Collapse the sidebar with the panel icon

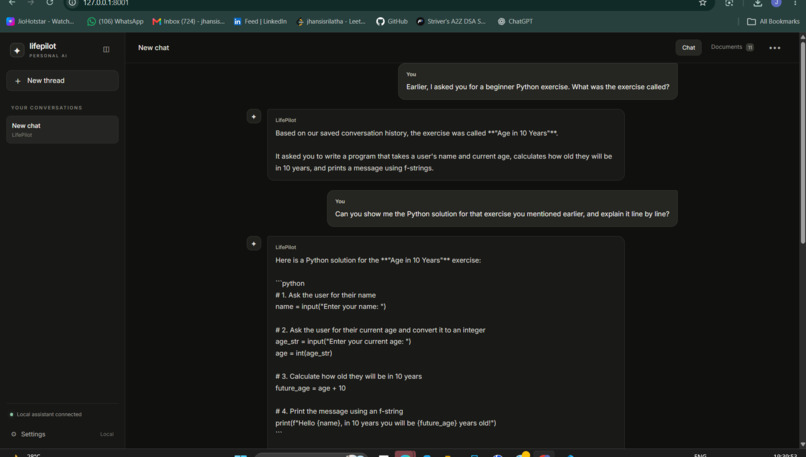pos(106,49)
